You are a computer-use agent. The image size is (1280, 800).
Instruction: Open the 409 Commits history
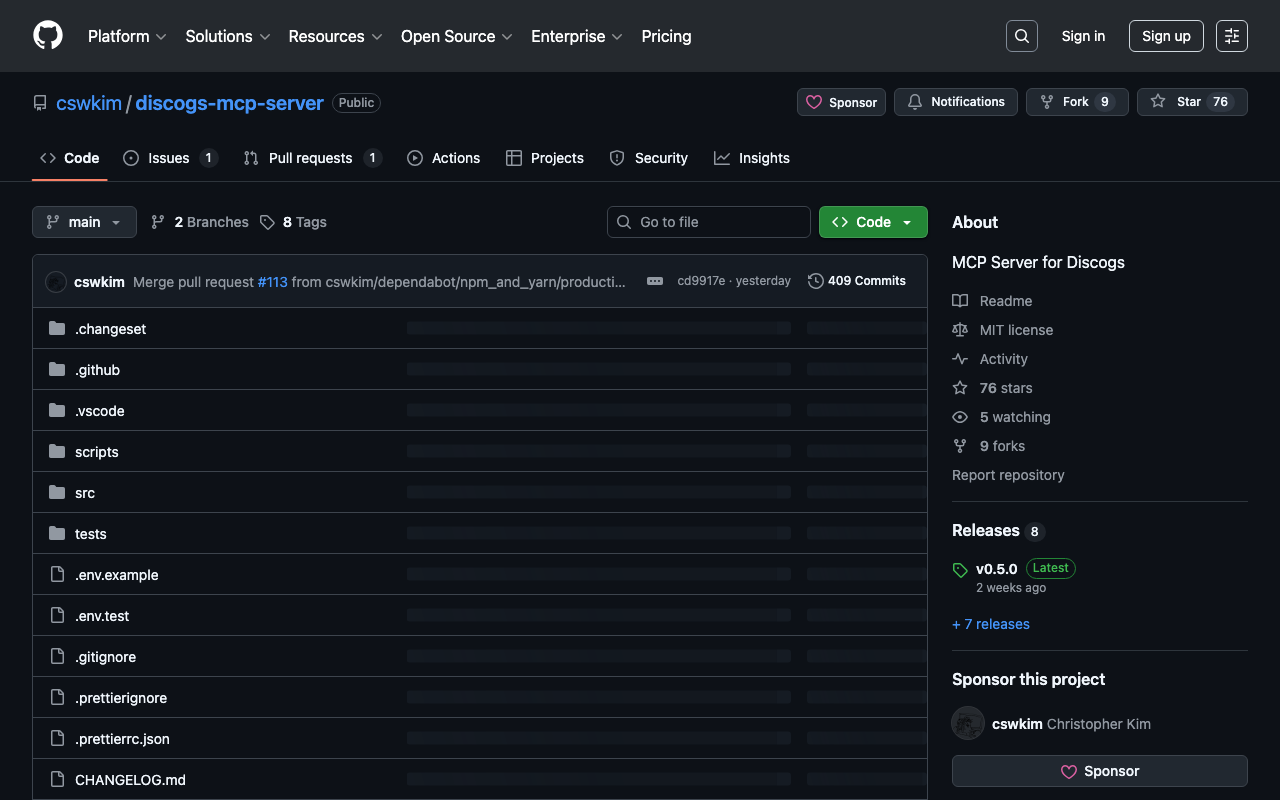(856, 281)
